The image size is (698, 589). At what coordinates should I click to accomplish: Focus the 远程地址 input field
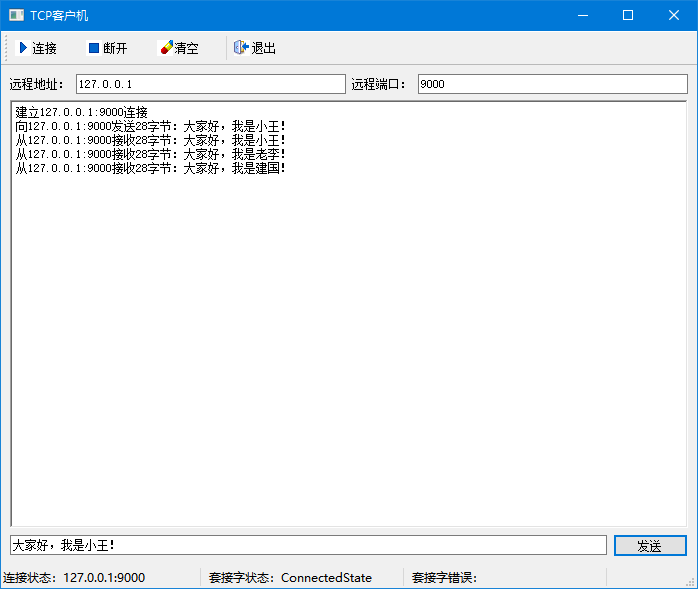tap(211, 84)
